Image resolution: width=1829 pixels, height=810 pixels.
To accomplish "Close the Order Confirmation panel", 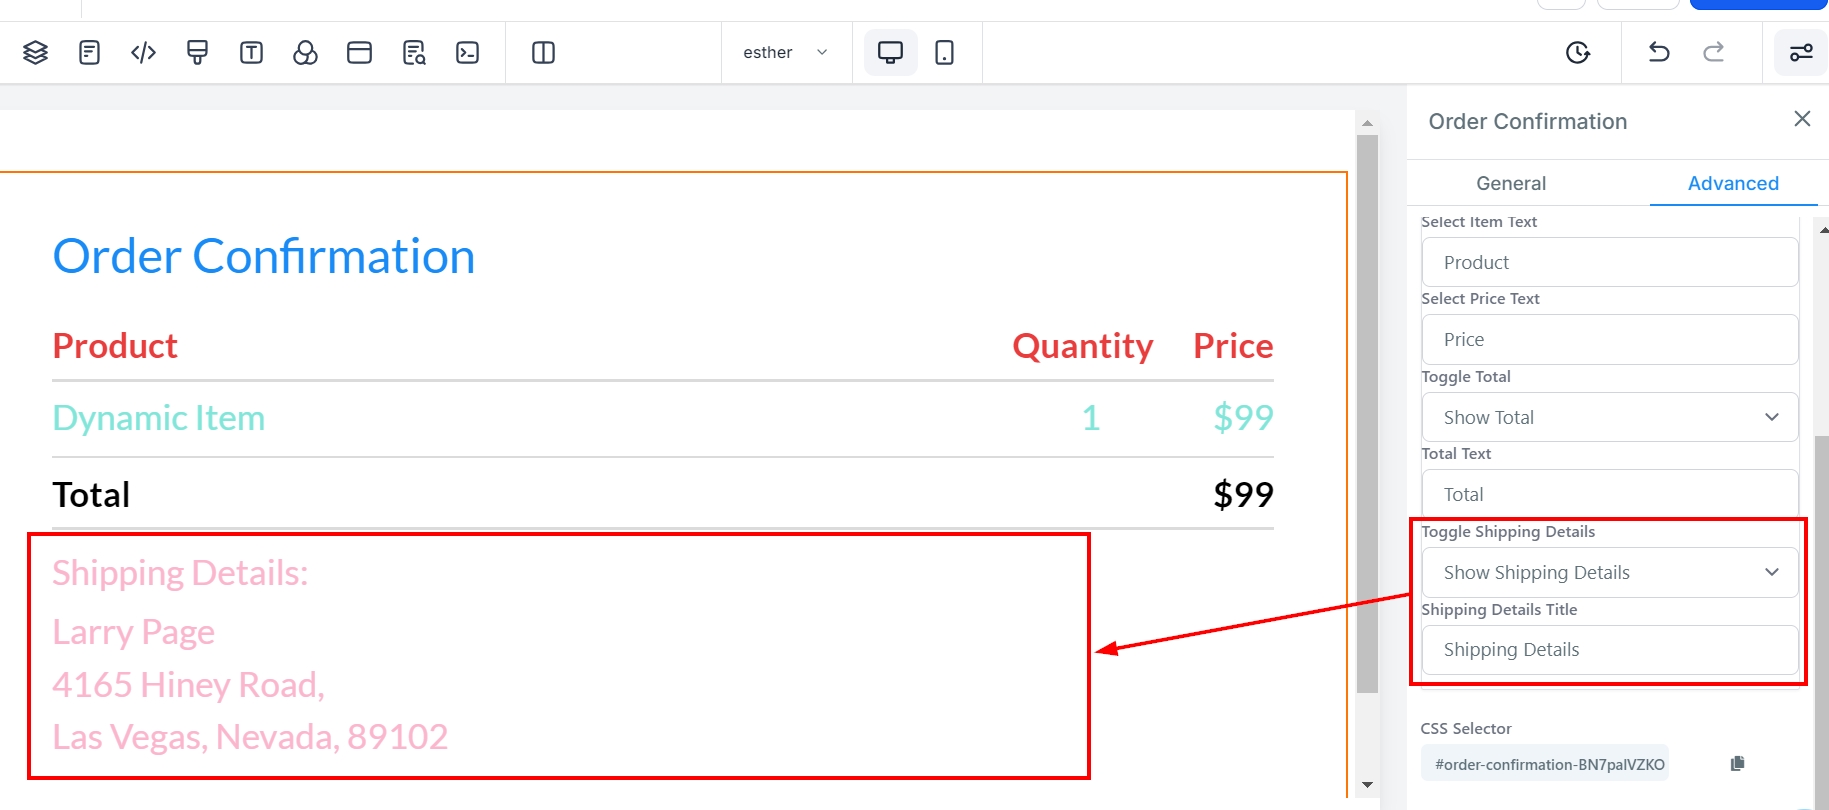I will (x=1802, y=119).
